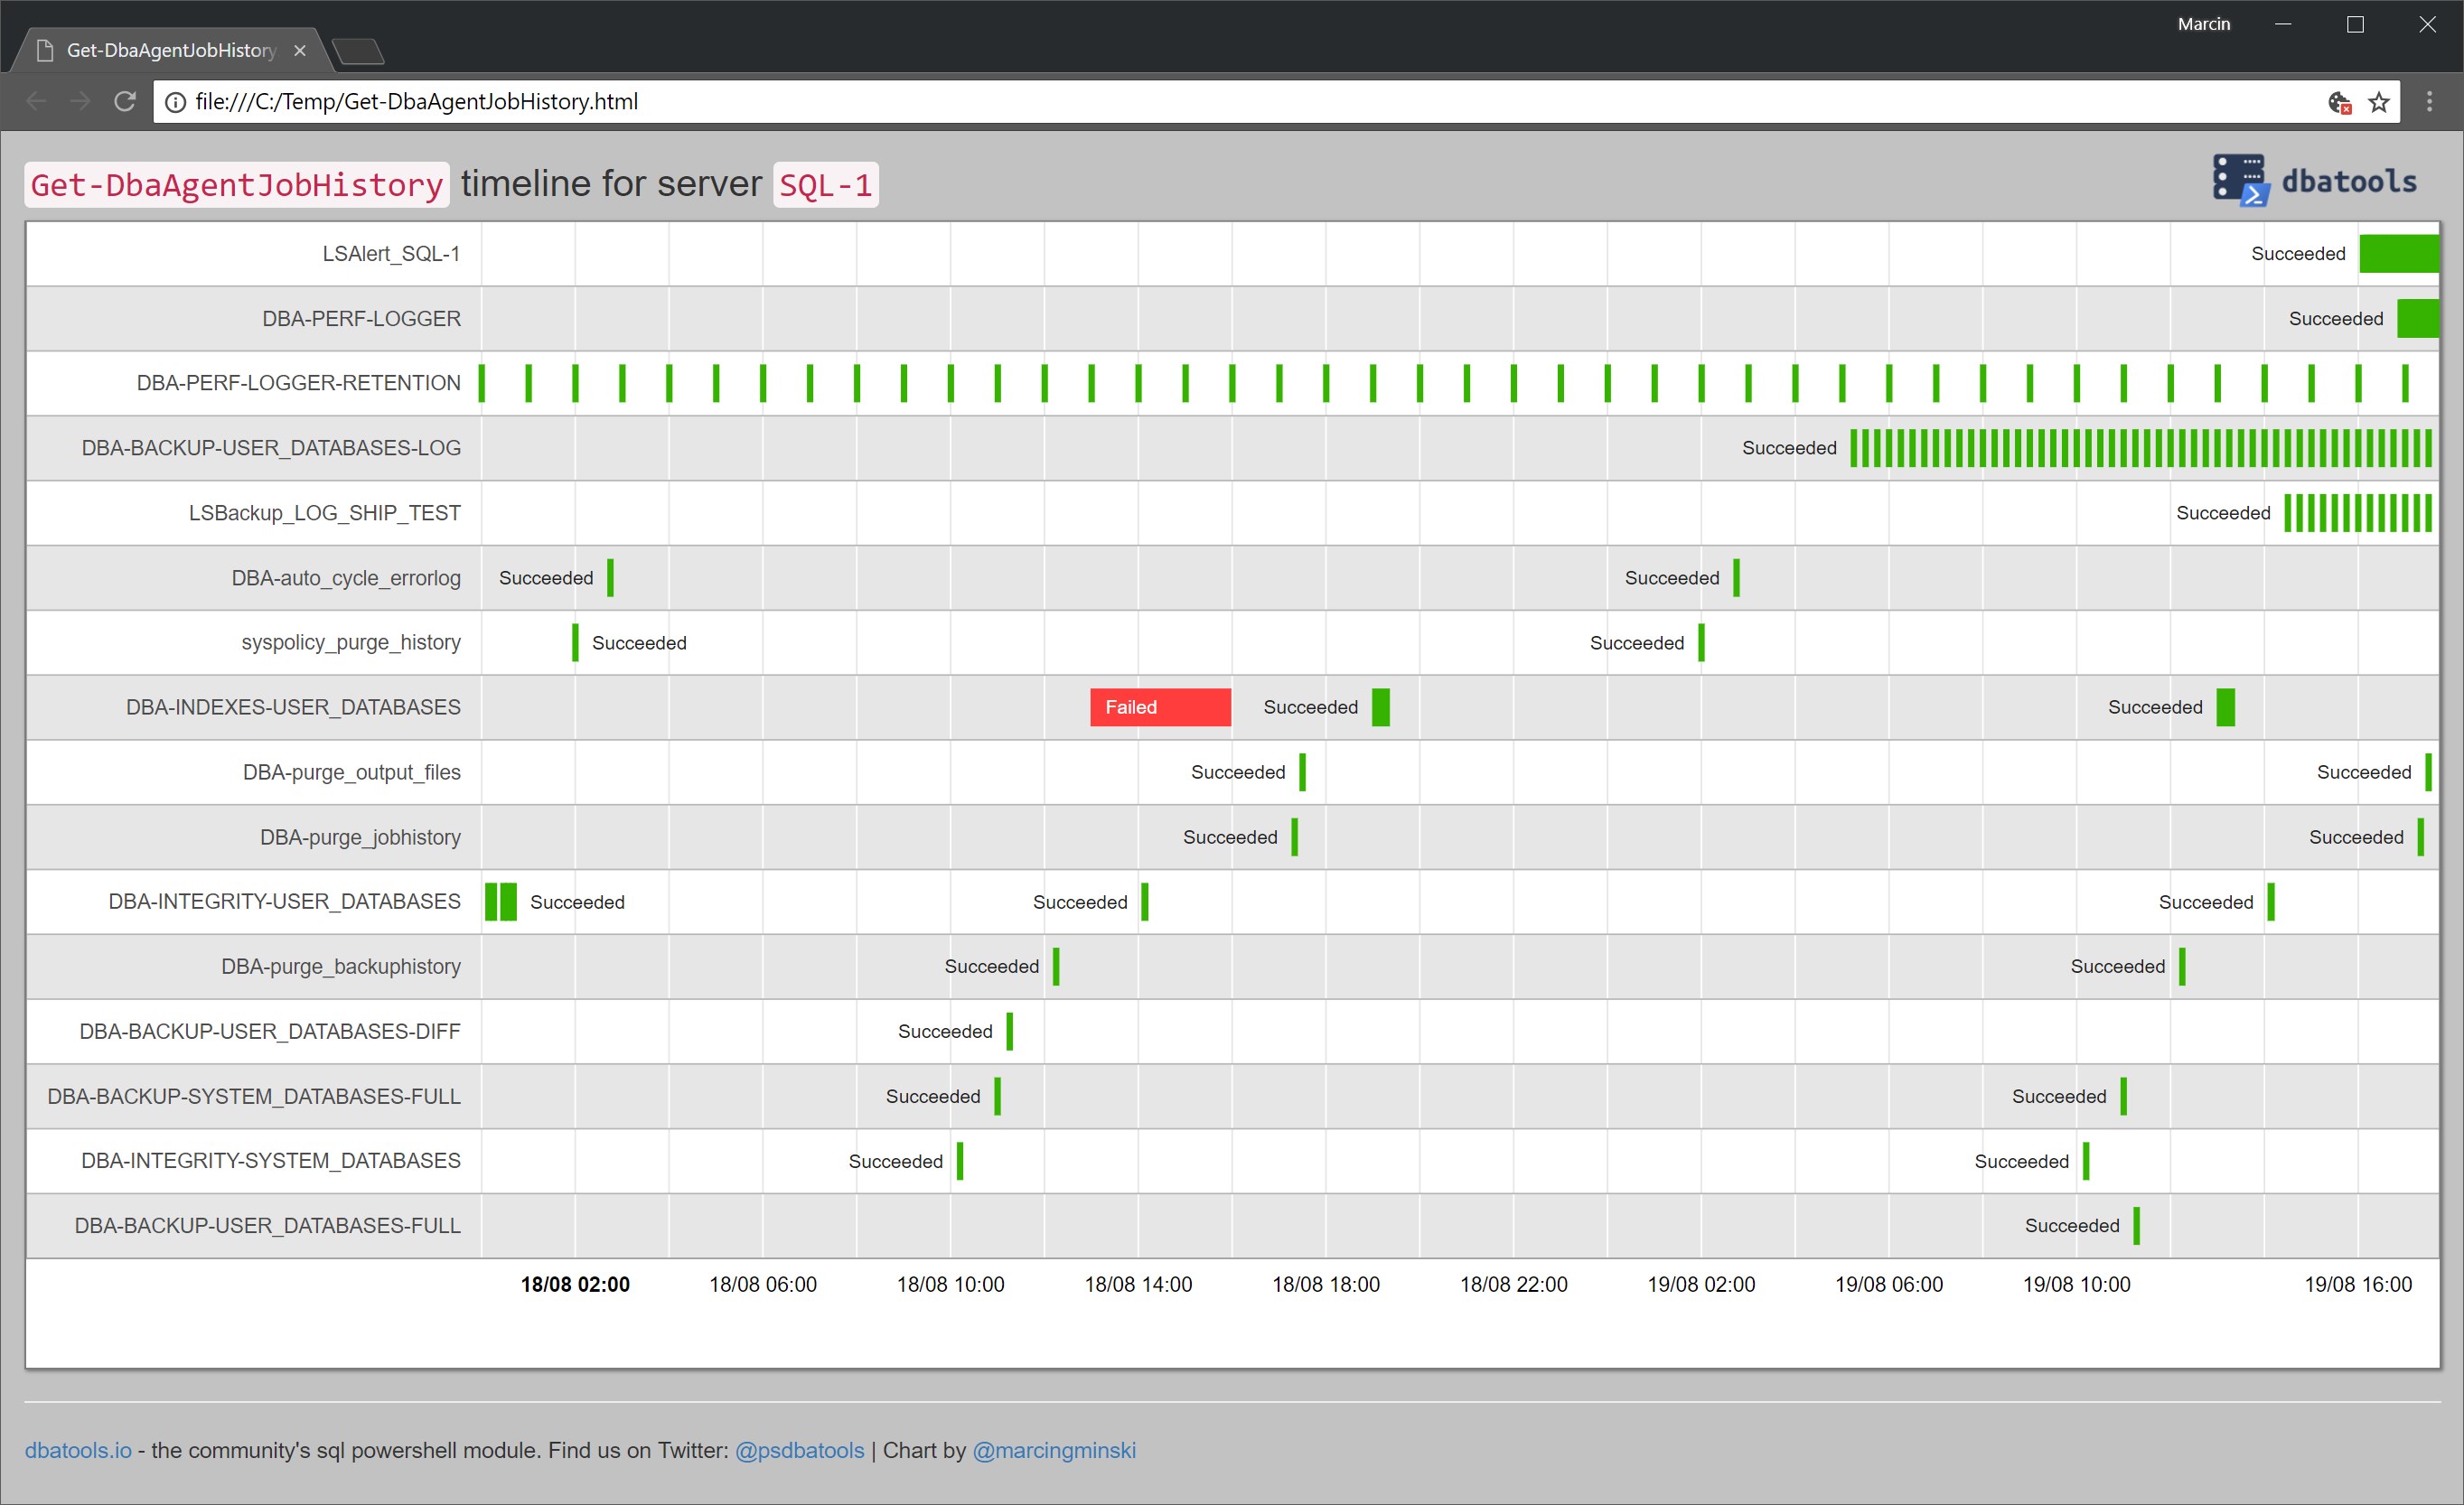Click the red Failed bar for DBA-INDEXES-USER_DATABASES
Viewport: 2464px width, 1505px height.
pyautogui.click(x=1160, y=707)
